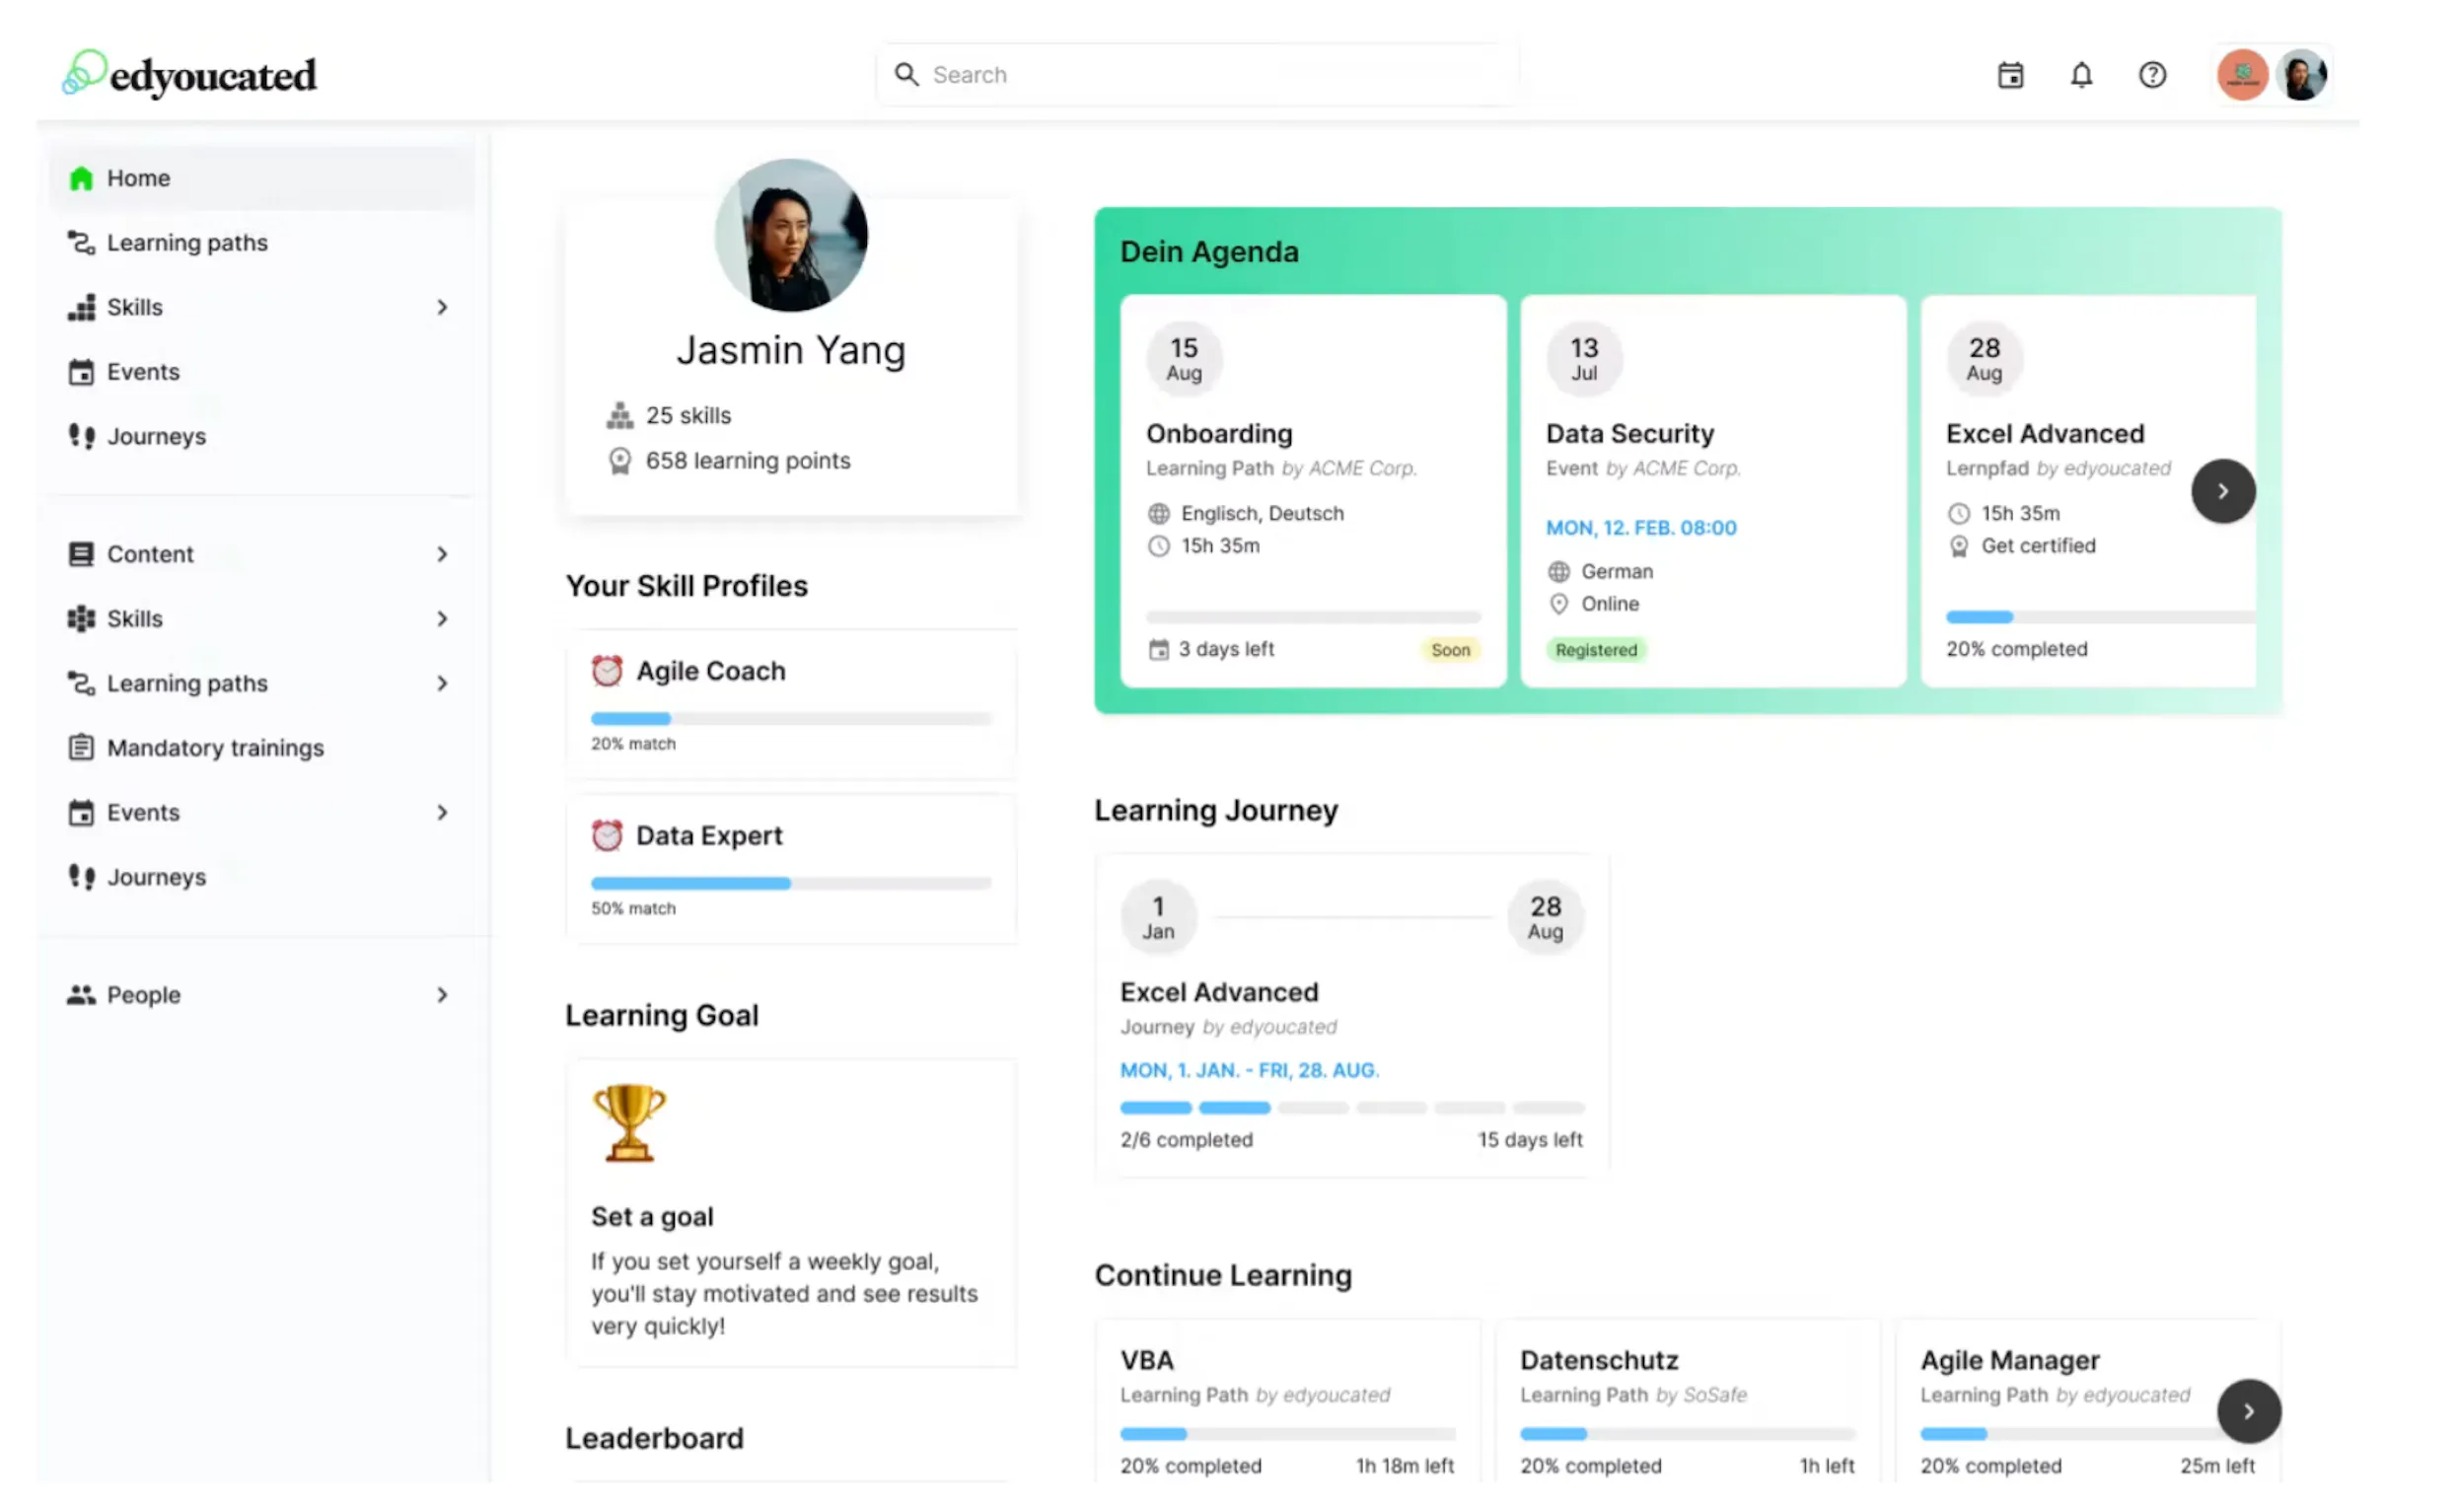Click the edyoucated logo

[189, 74]
